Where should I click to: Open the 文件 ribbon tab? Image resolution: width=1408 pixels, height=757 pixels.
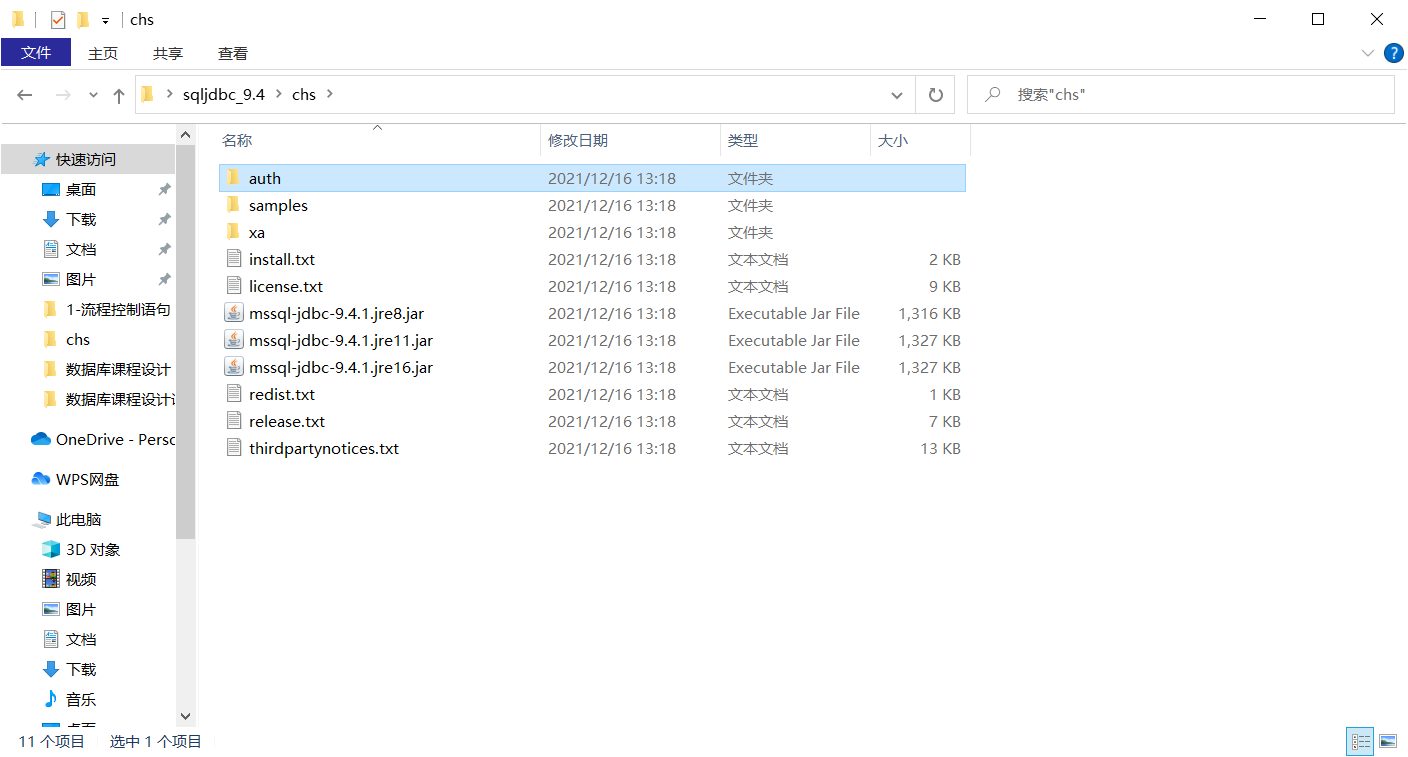click(x=36, y=53)
